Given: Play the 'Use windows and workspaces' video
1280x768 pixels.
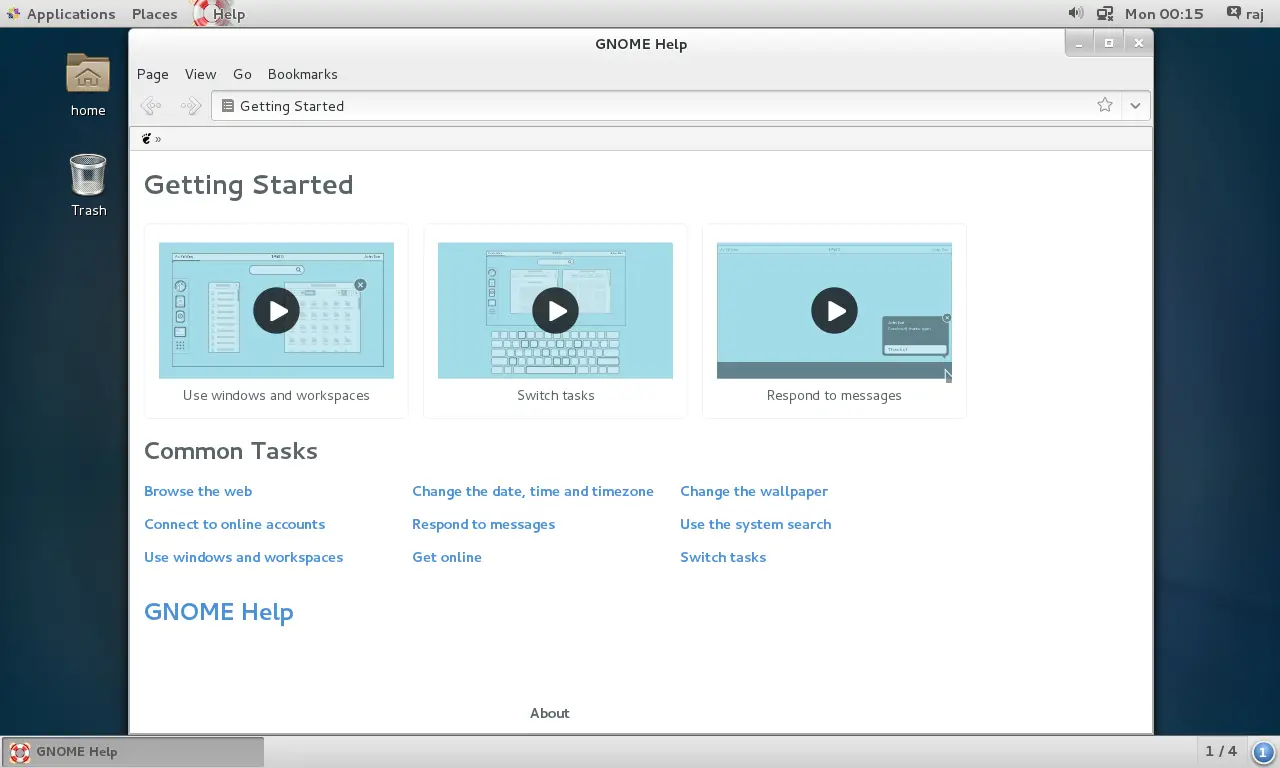Looking at the screenshot, I should click(276, 311).
